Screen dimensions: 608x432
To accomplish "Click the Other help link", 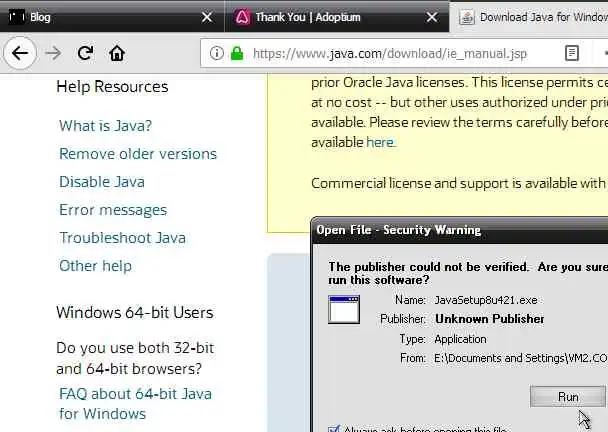I will pos(95,266).
